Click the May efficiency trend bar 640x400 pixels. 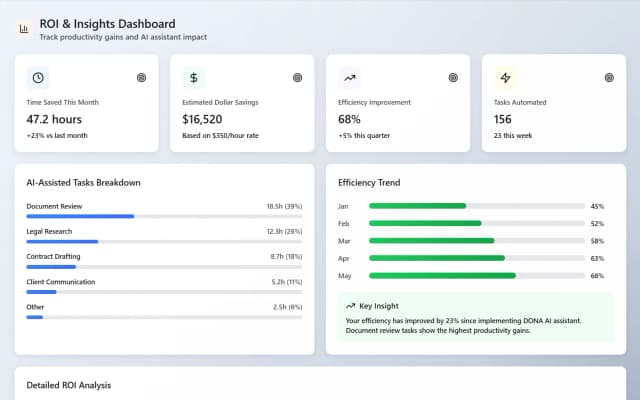[476, 275]
